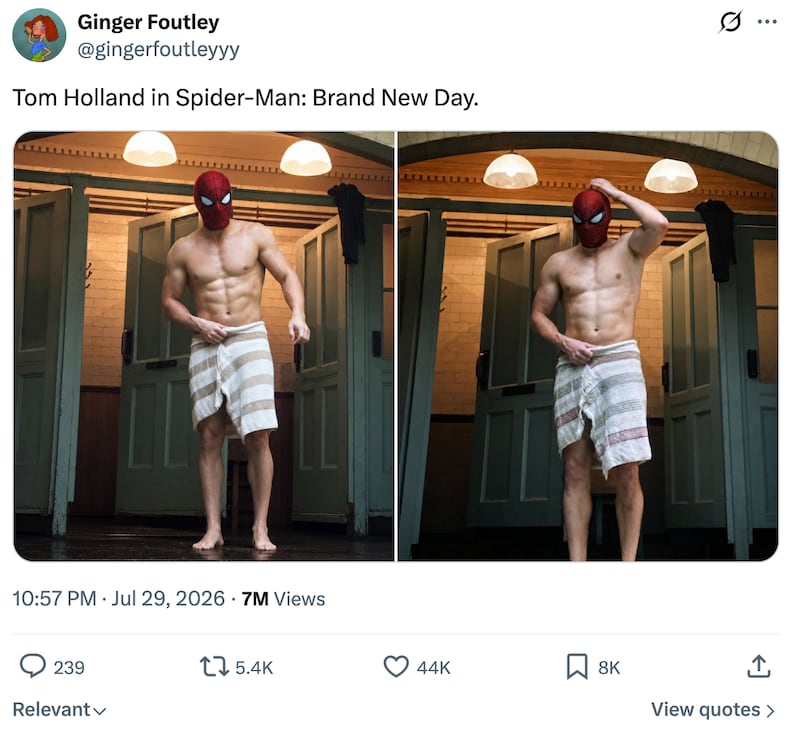Viewport: 800px width, 737px height.
Task: Open the right photo in the post
Action: 588,346
